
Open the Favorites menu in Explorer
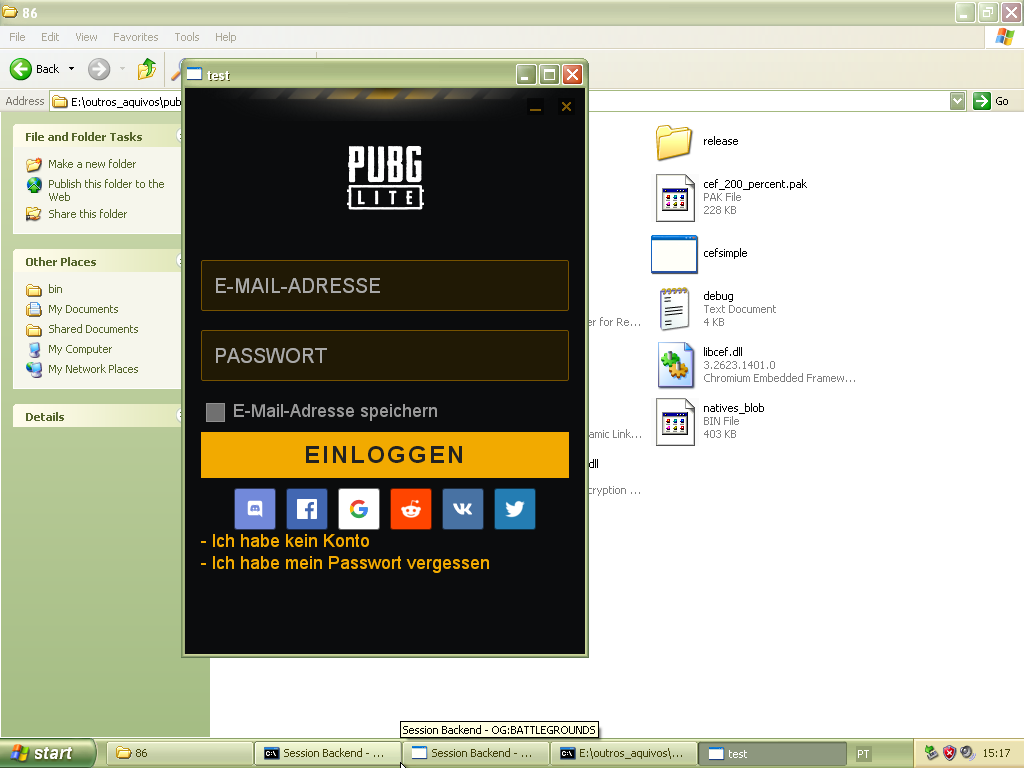[135, 37]
